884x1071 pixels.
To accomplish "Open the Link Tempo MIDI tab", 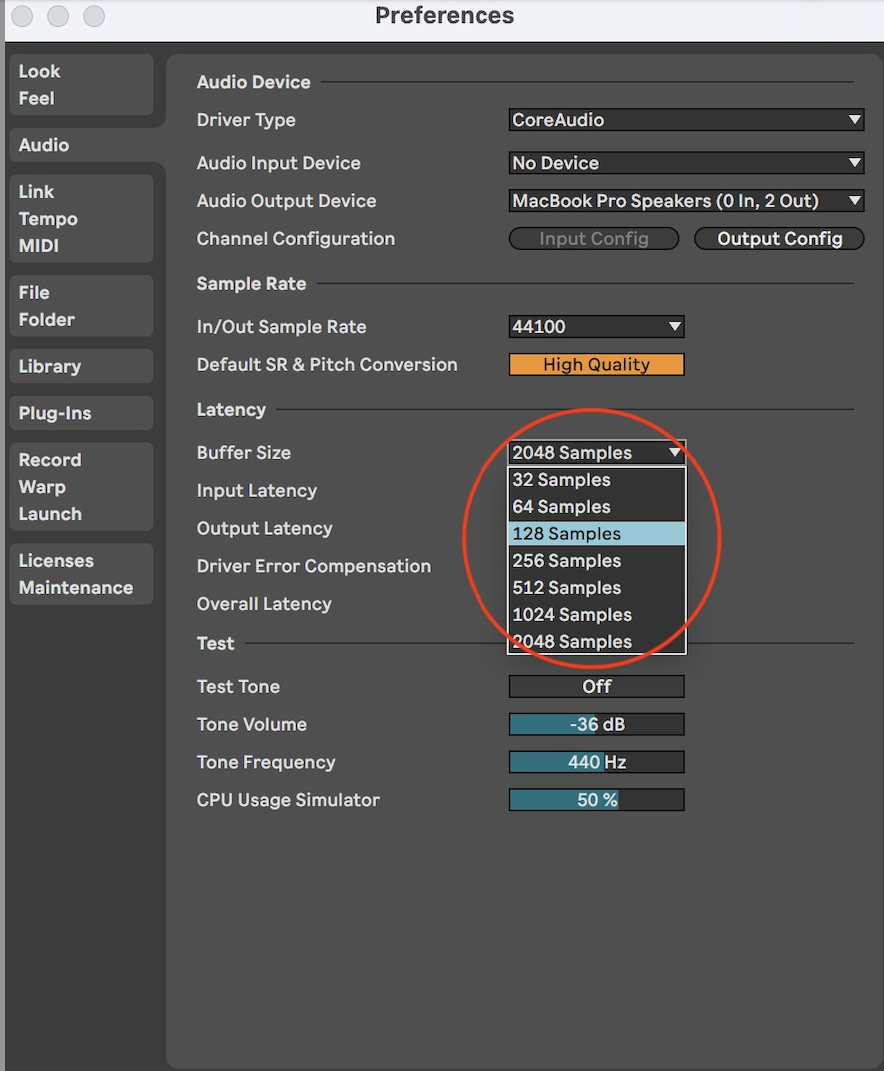I will click(x=81, y=219).
